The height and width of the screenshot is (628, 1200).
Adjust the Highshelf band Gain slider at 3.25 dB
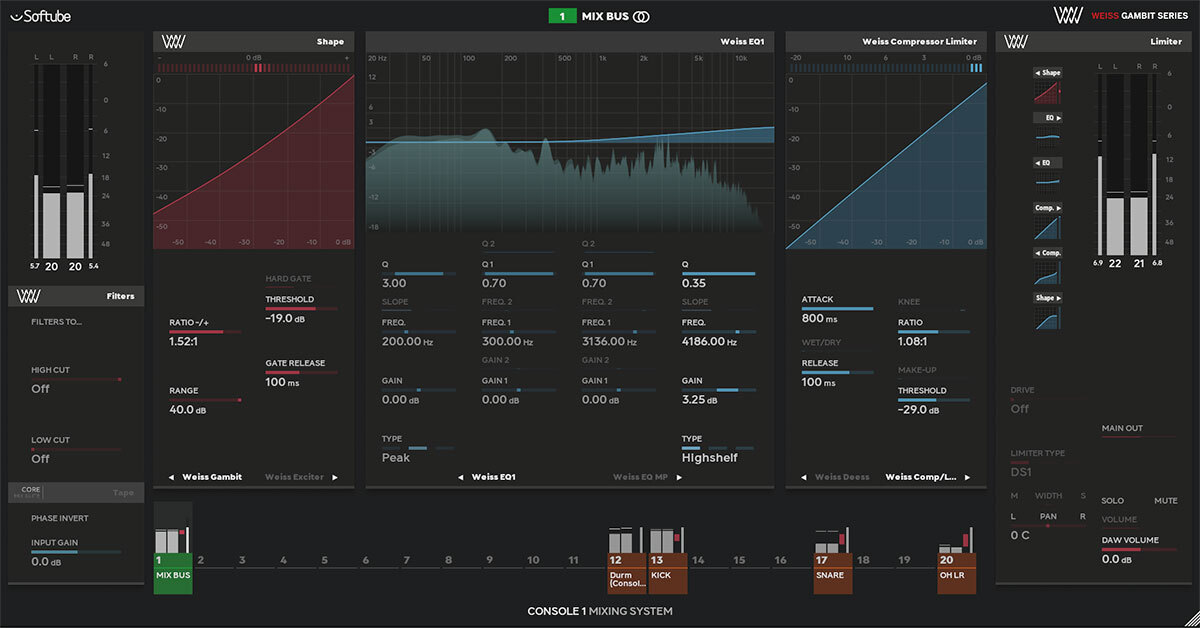718,391
